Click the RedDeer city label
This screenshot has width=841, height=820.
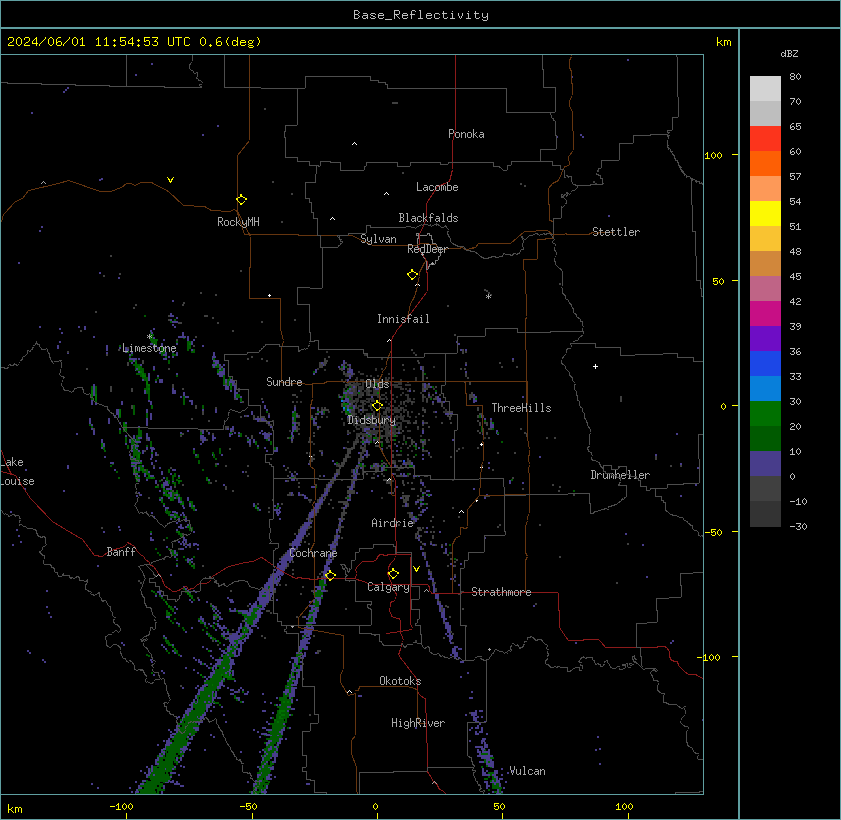pos(427,249)
